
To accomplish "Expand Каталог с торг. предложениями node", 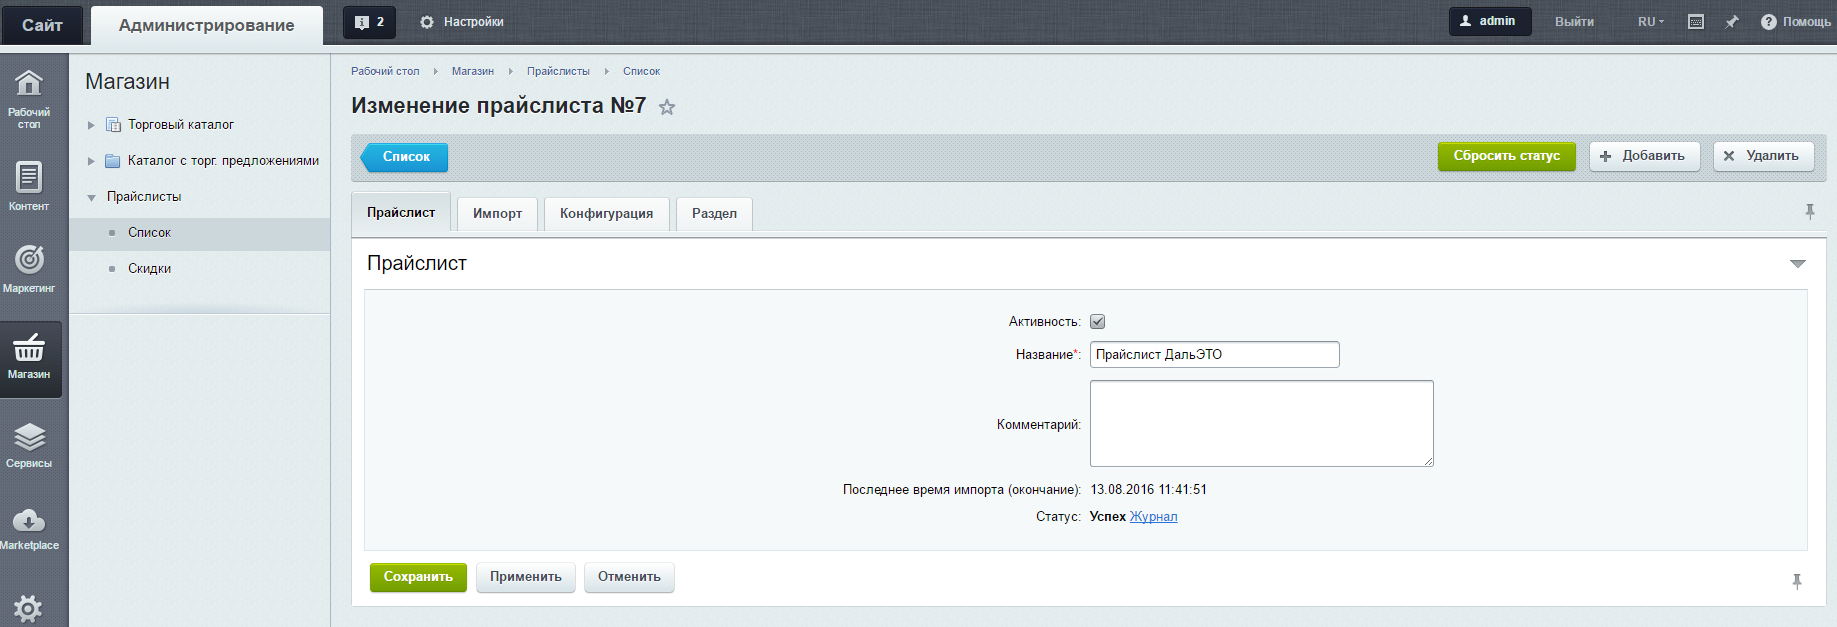I will coord(91,161).
